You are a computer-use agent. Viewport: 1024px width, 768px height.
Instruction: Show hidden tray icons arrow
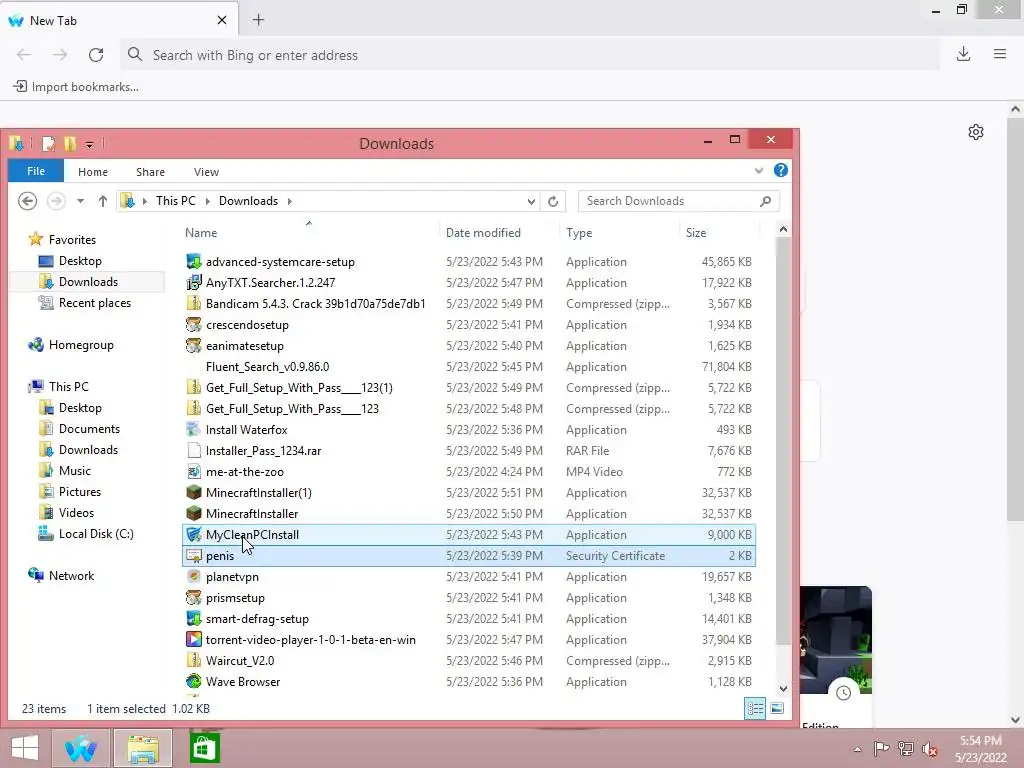(857, 749)
